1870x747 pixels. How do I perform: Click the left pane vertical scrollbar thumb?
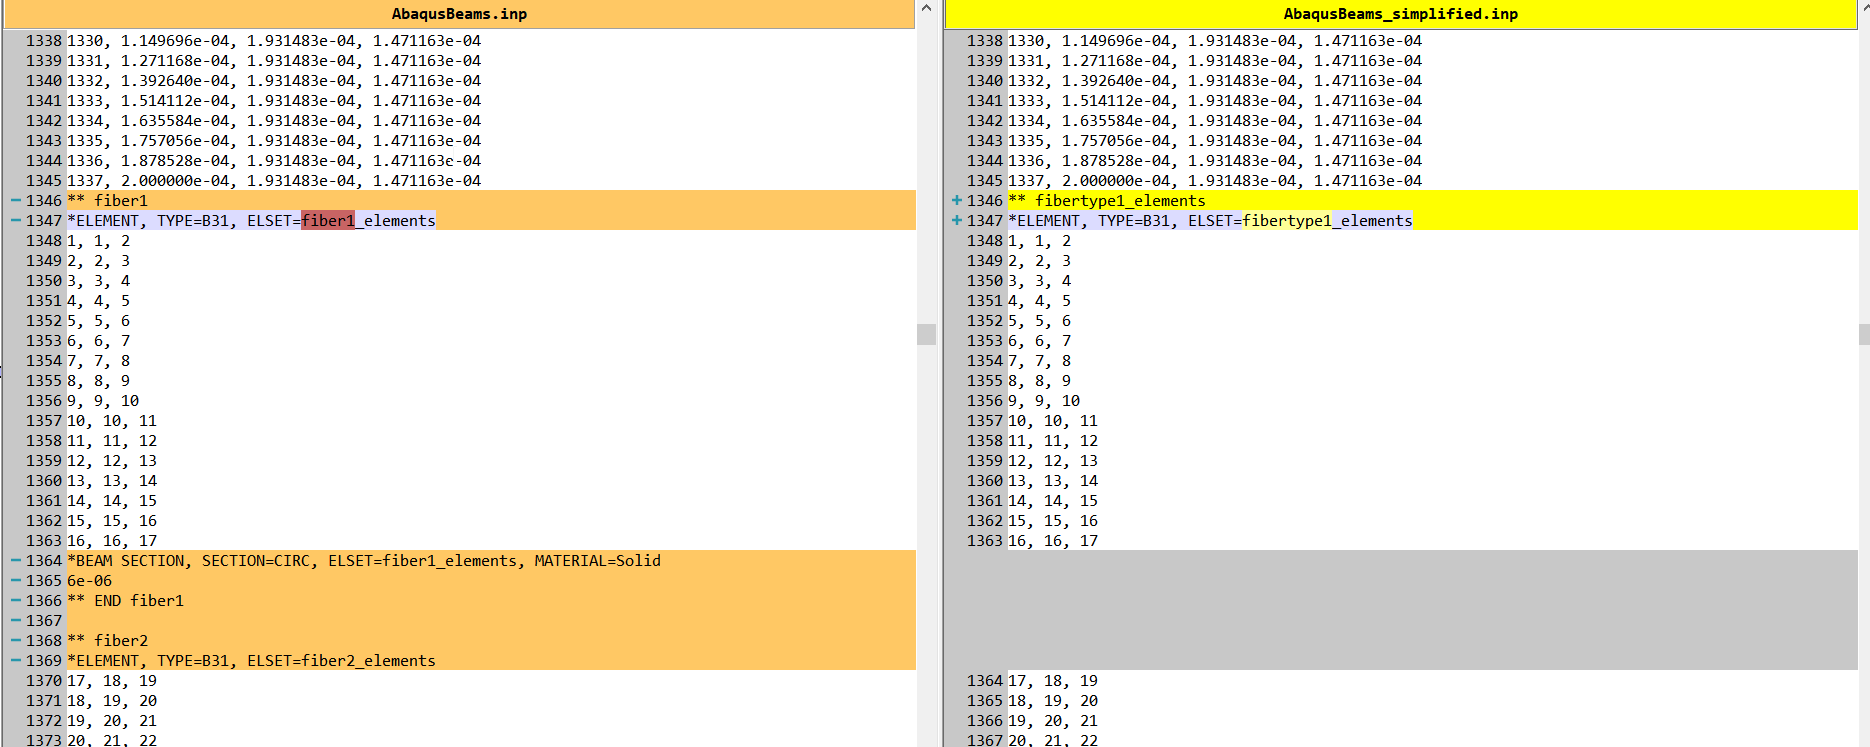point(926,334)
